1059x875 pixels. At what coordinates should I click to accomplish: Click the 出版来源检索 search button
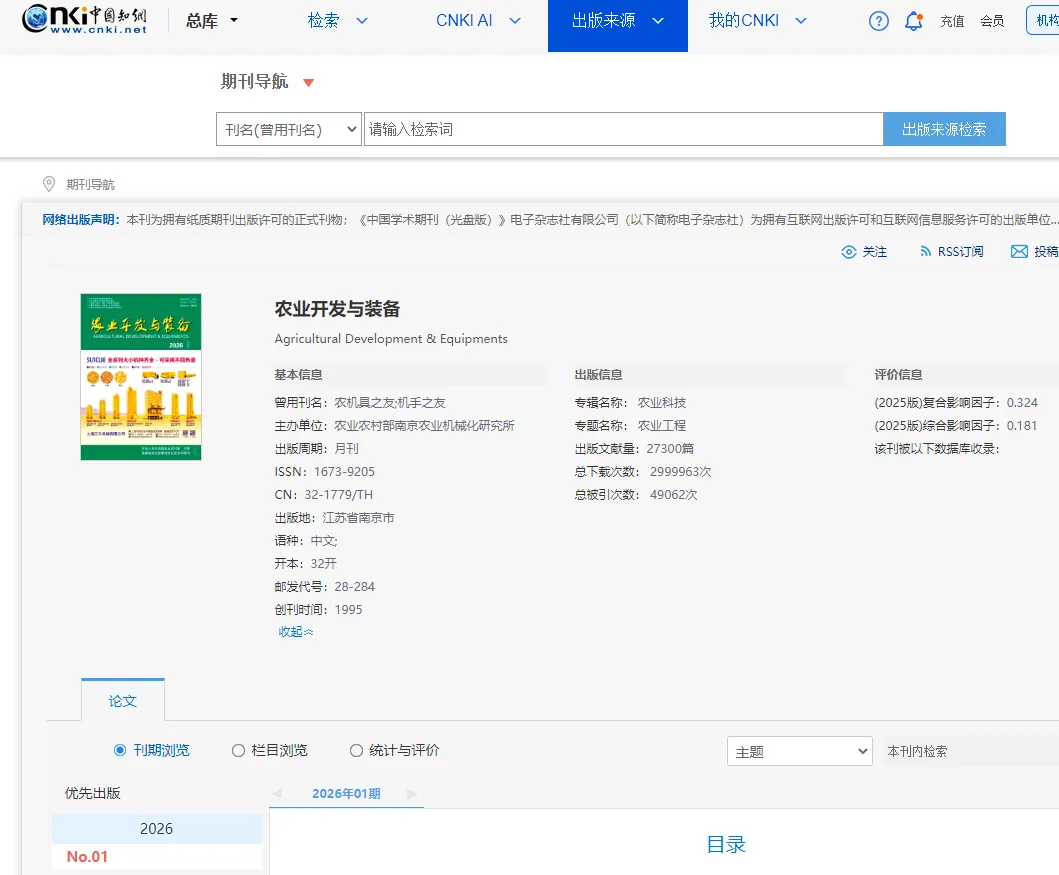click(944, 129)
